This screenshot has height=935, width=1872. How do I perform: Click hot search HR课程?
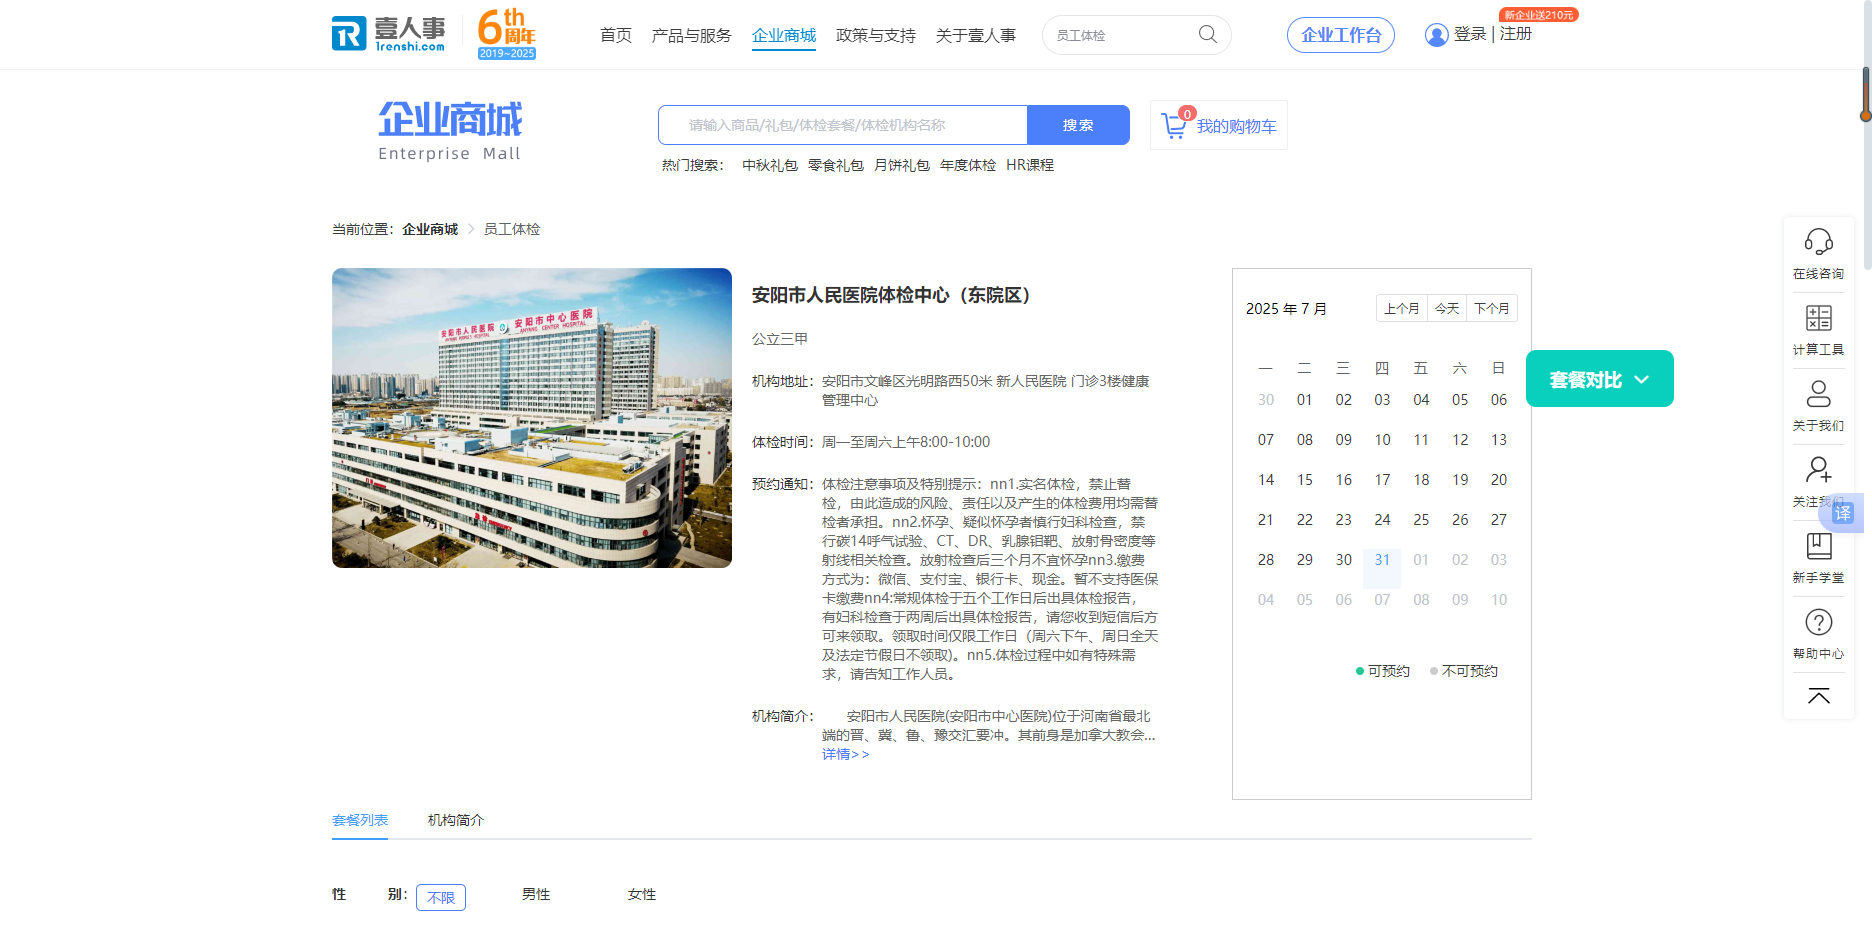coord(1030,165)
